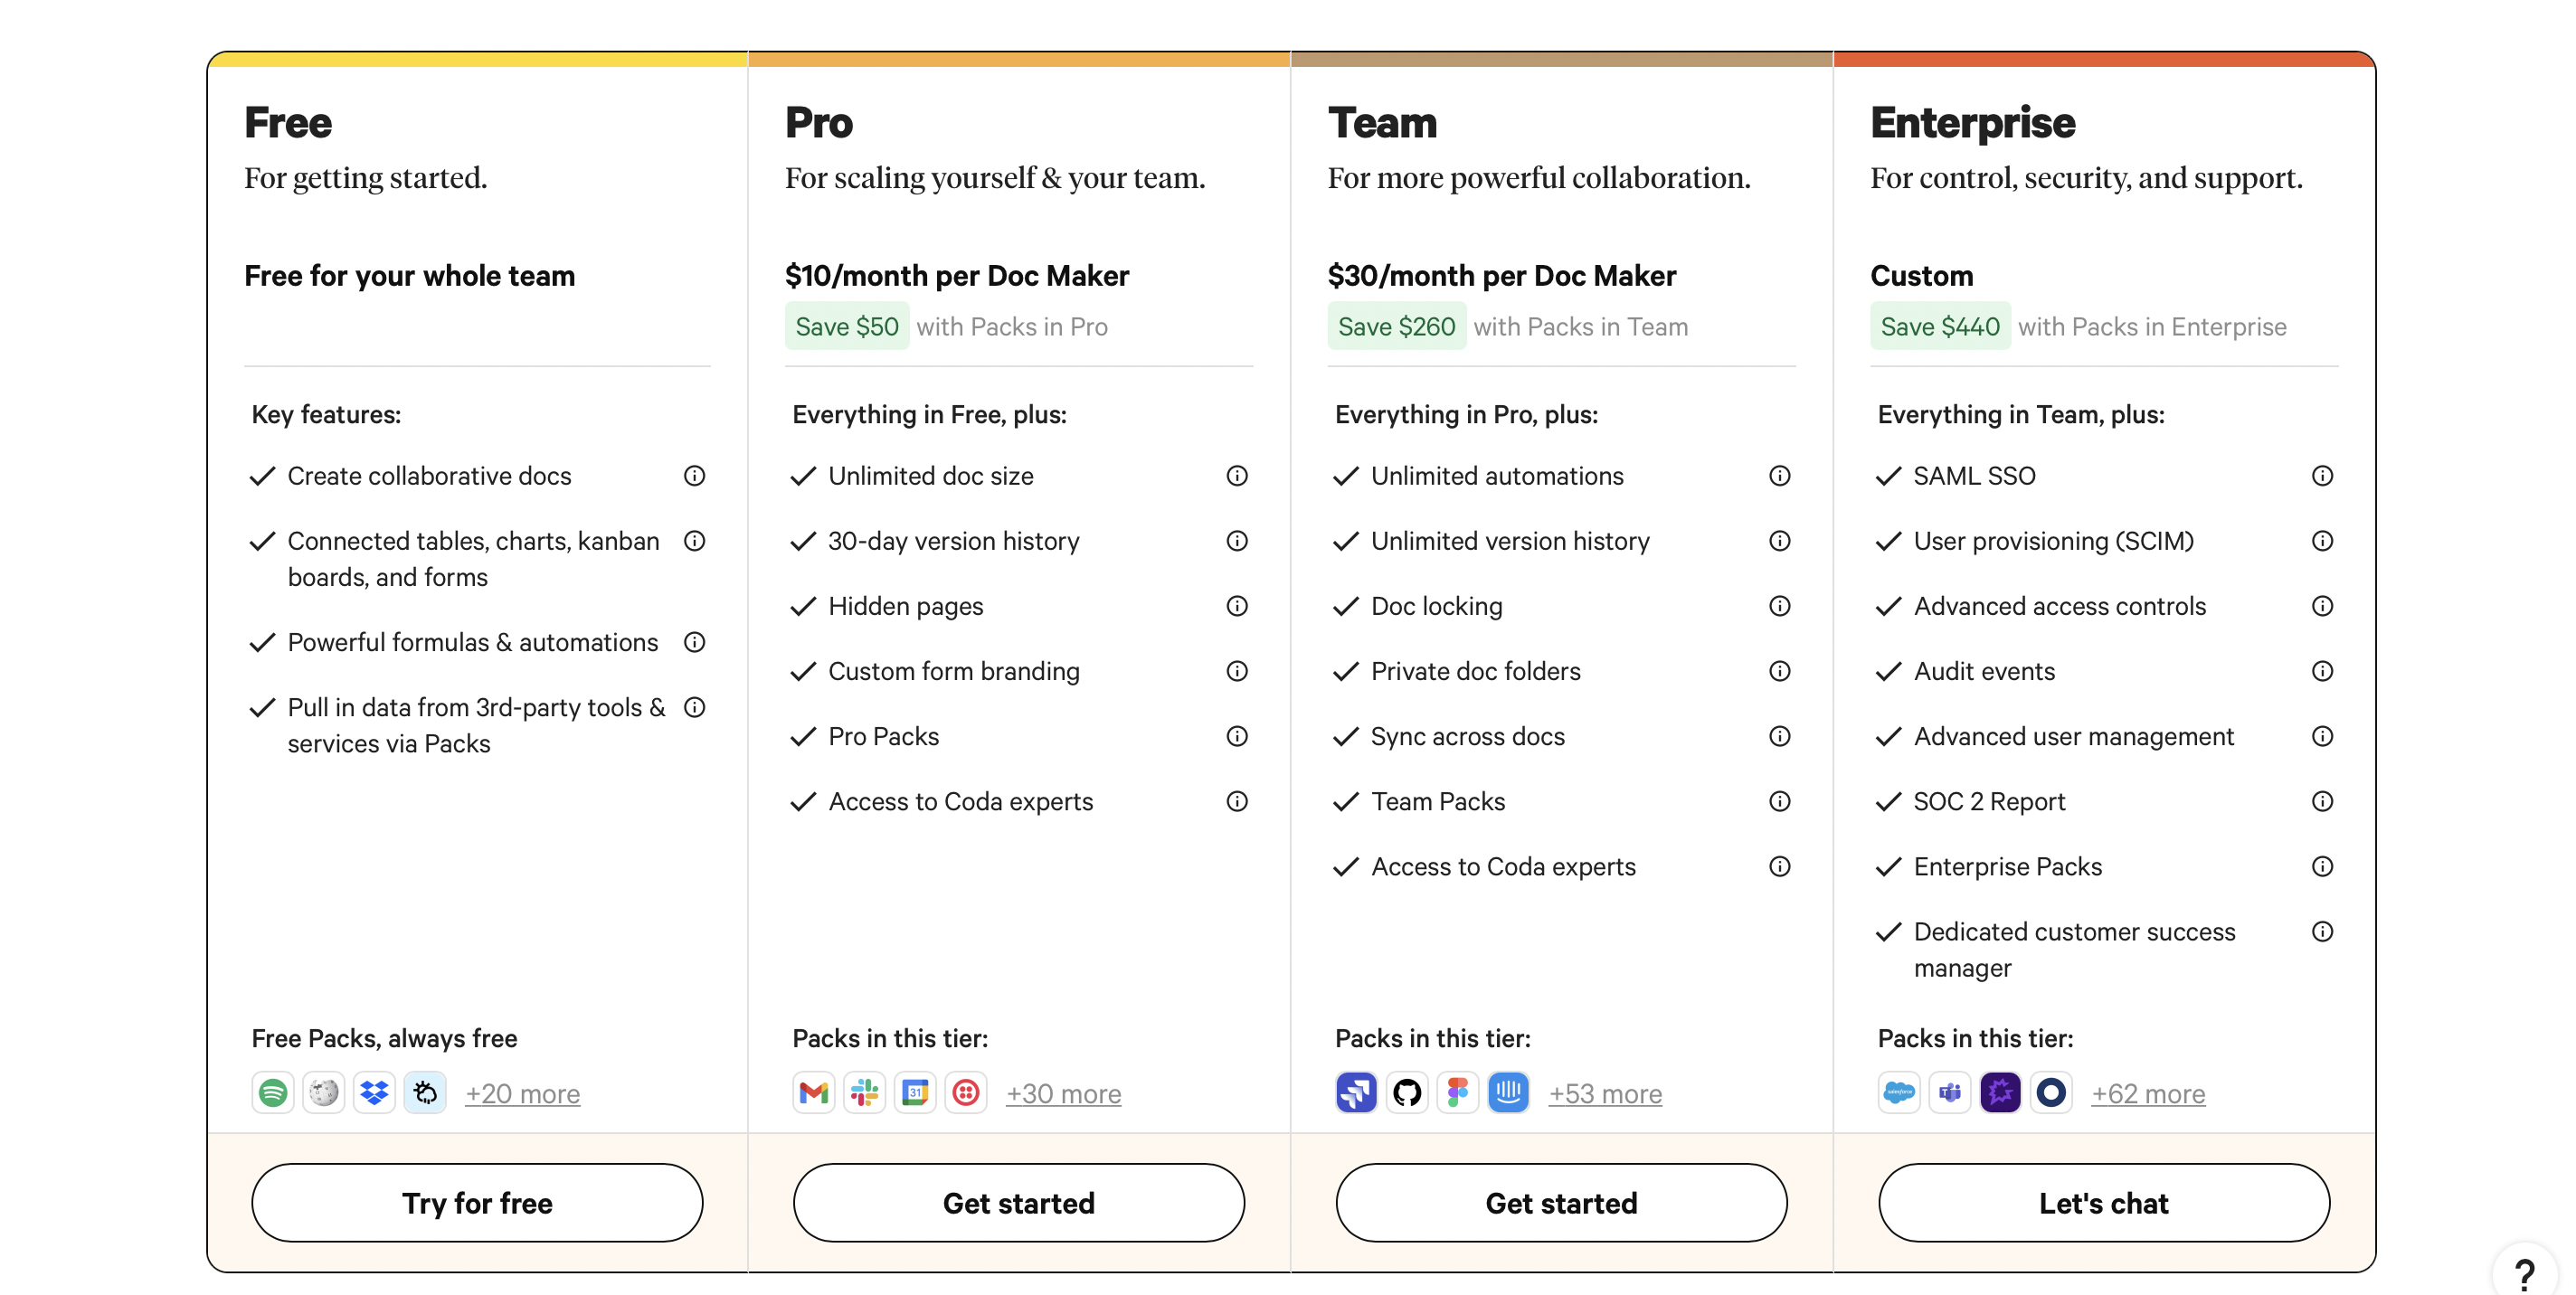2576x1295 pixels.
Task: Click the Dropbox pack icon
Action: [x=374, y=1093]
